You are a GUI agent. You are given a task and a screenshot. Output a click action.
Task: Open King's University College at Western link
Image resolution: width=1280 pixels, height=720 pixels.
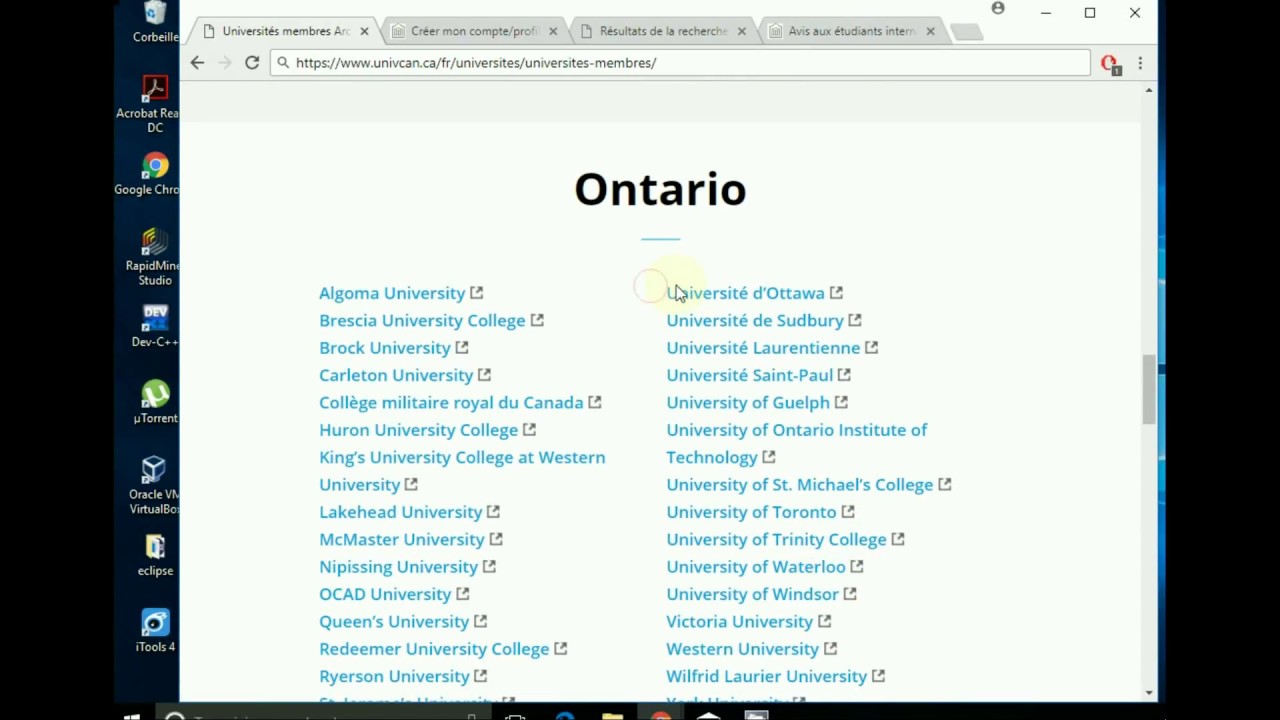tap(462, 470)
